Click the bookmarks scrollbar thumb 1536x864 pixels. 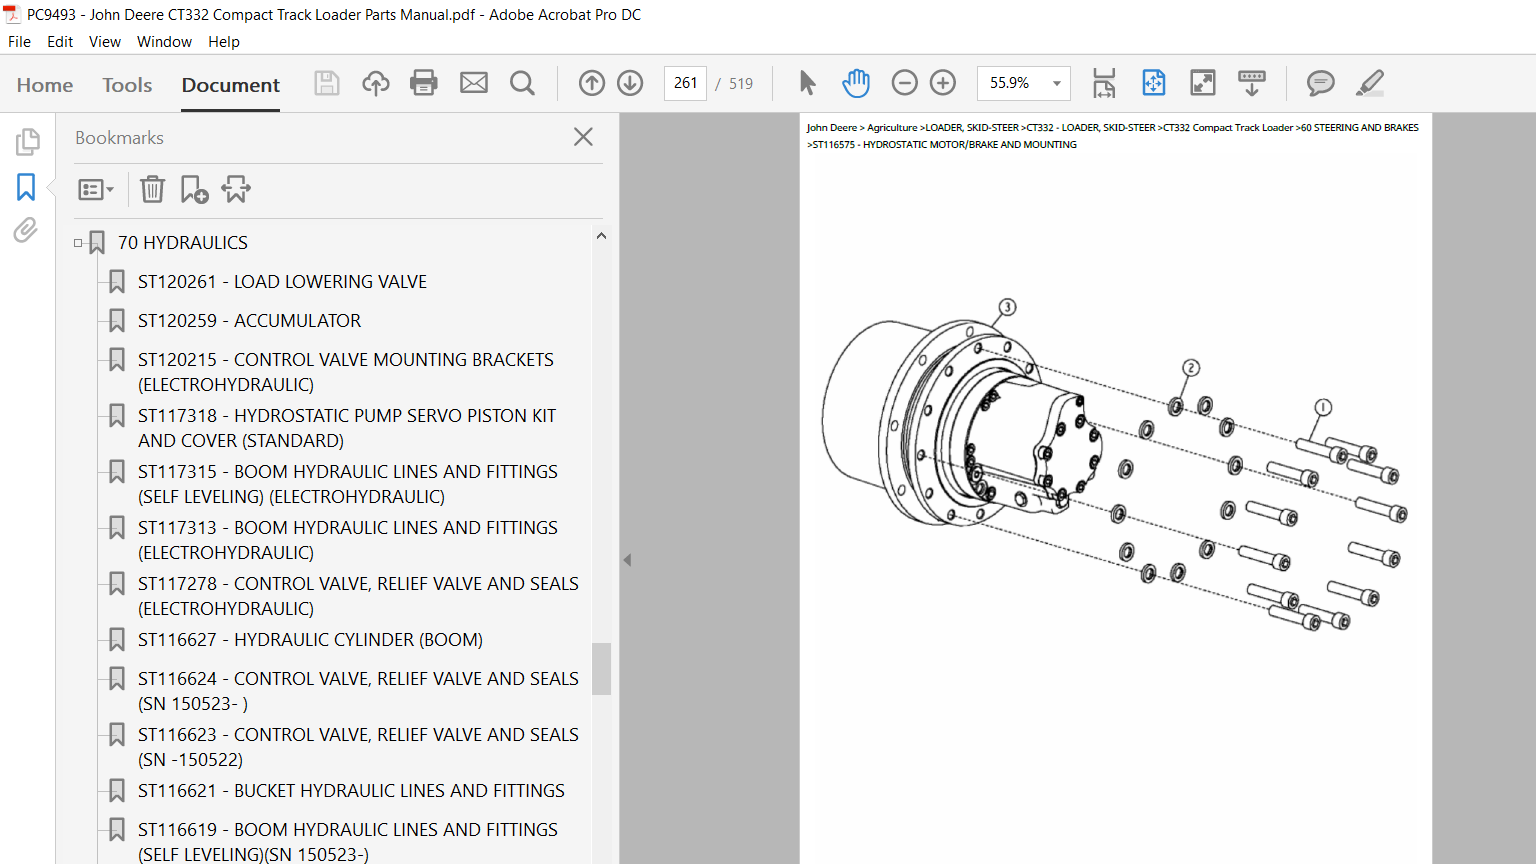click(x=601, y=668)
